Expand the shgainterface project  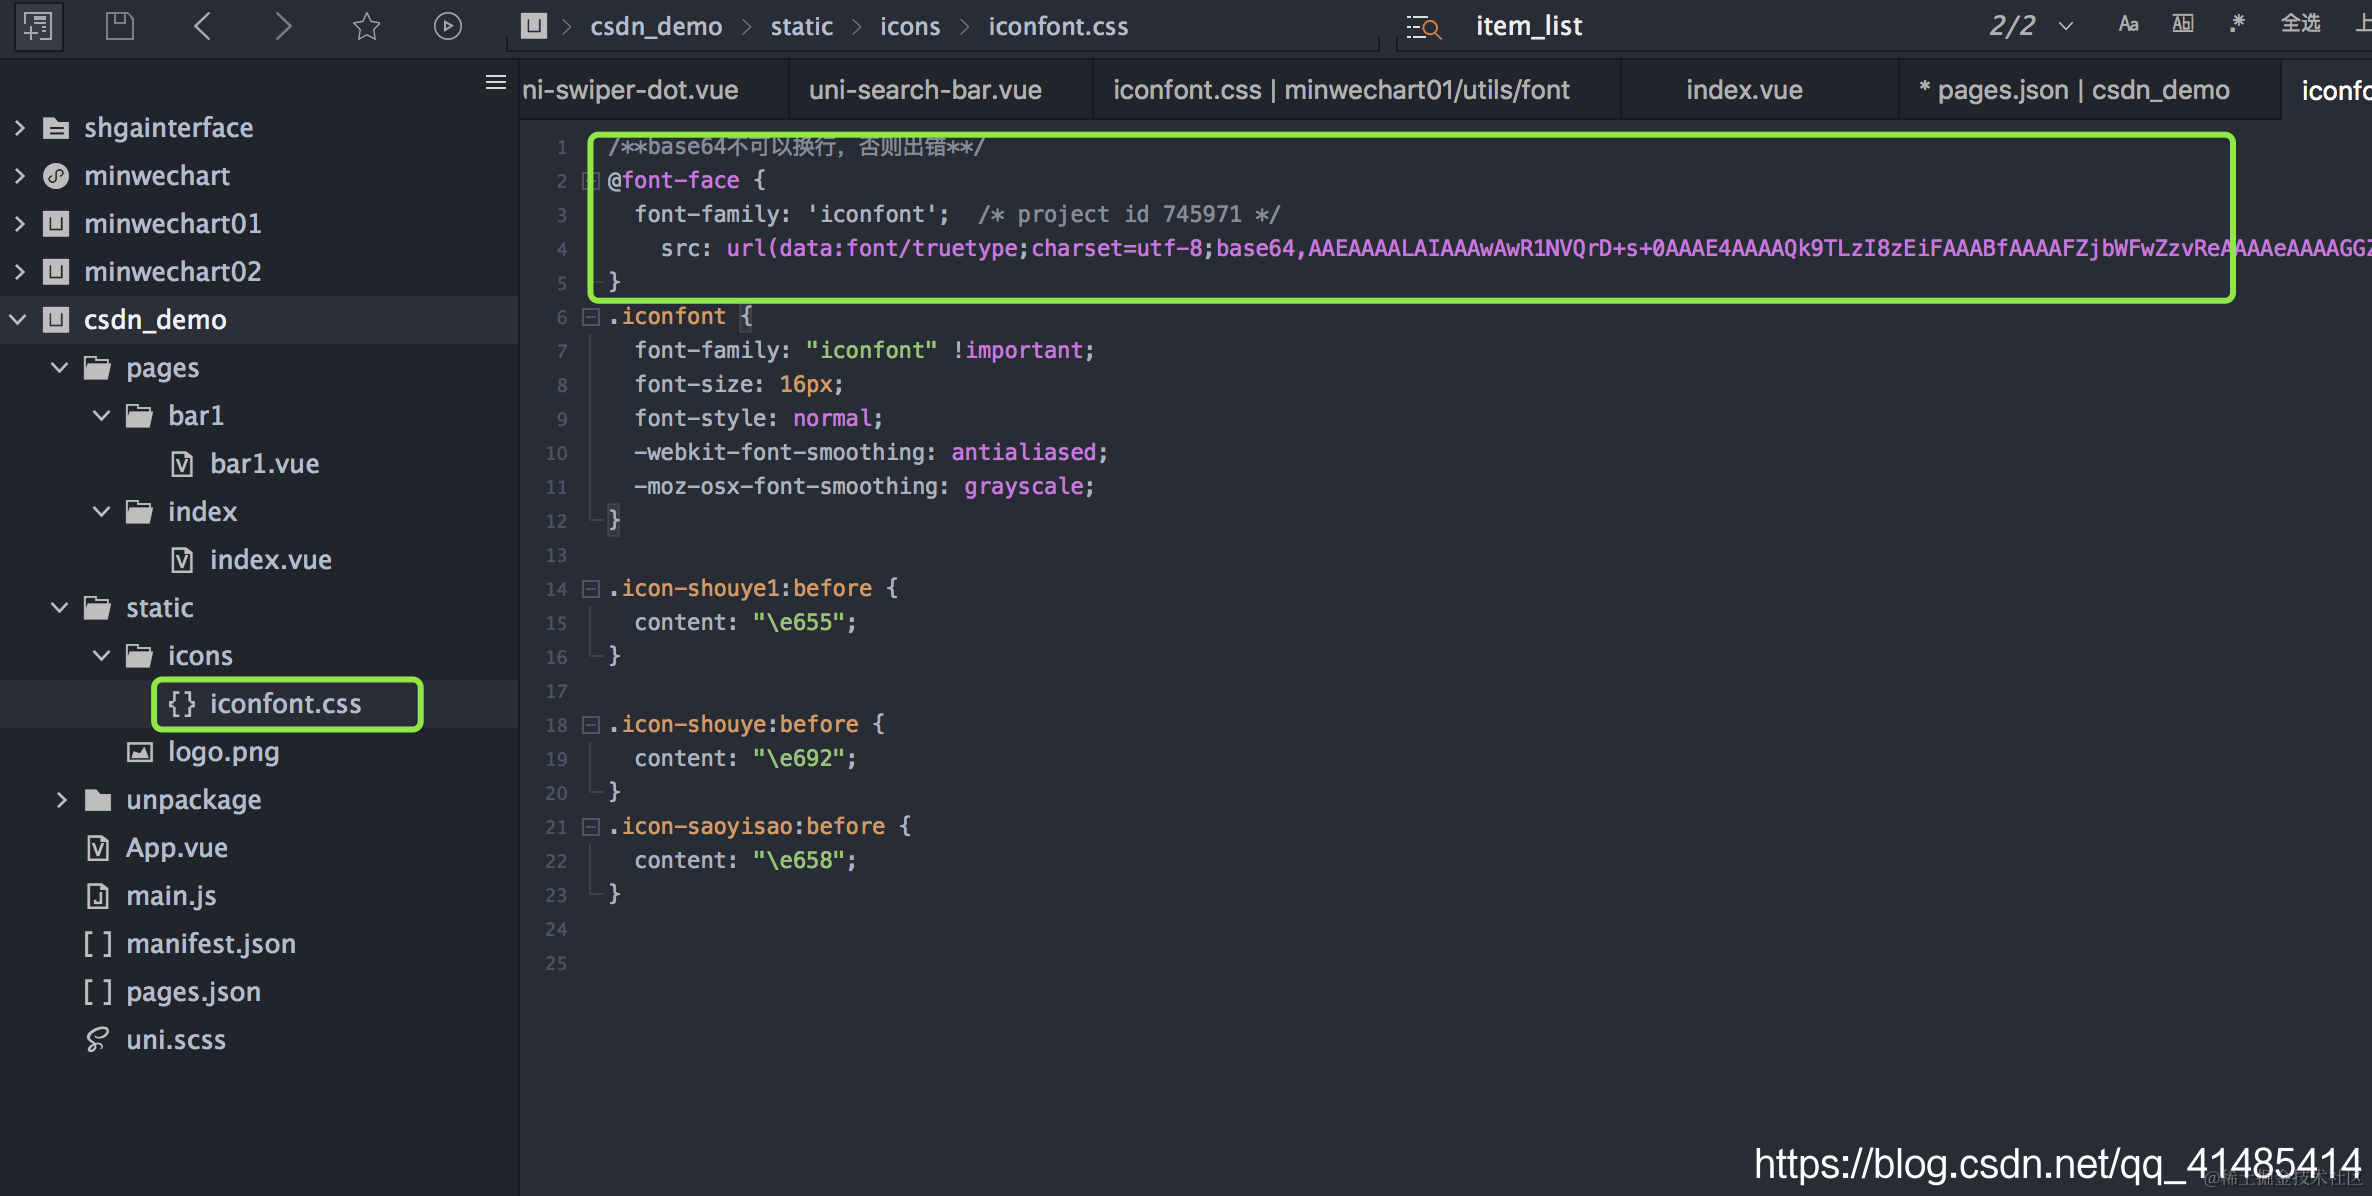[x=19, y=128]
